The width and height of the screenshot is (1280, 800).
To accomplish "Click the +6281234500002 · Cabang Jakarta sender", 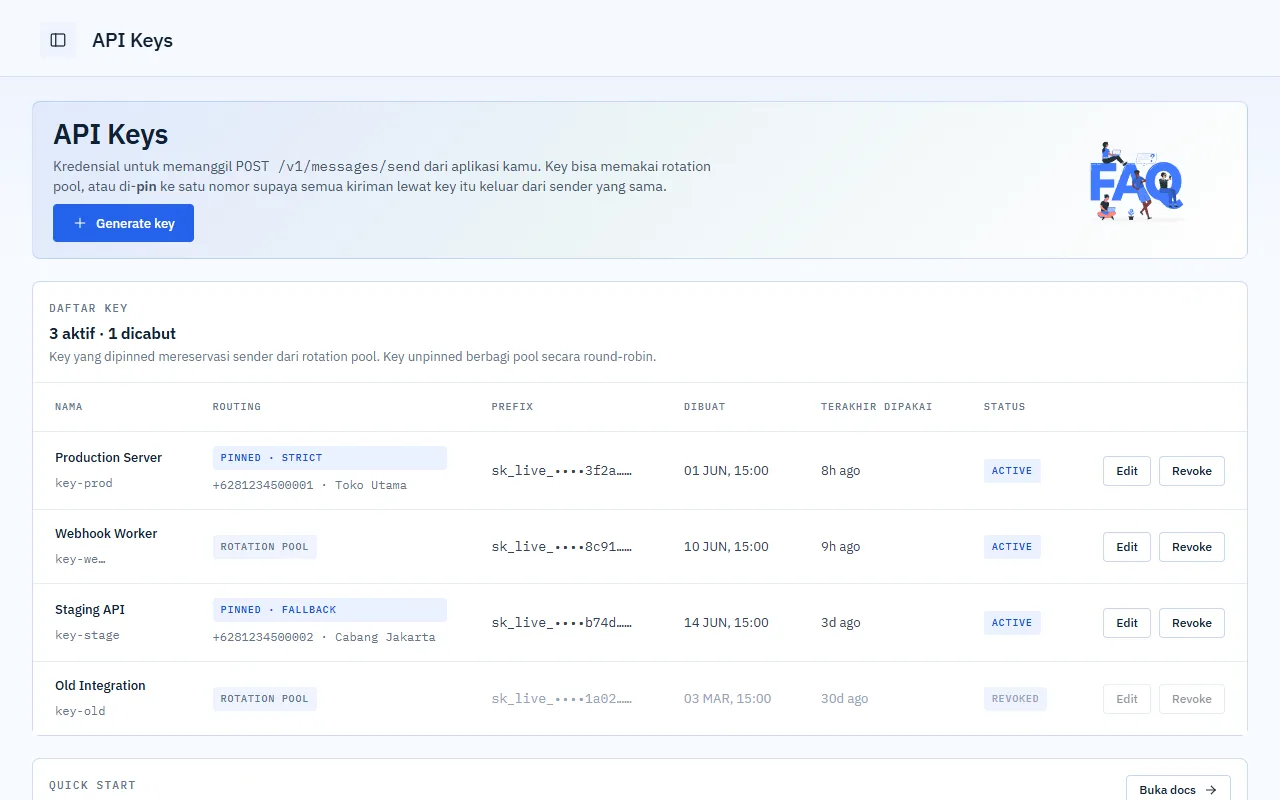I will 324,637.
